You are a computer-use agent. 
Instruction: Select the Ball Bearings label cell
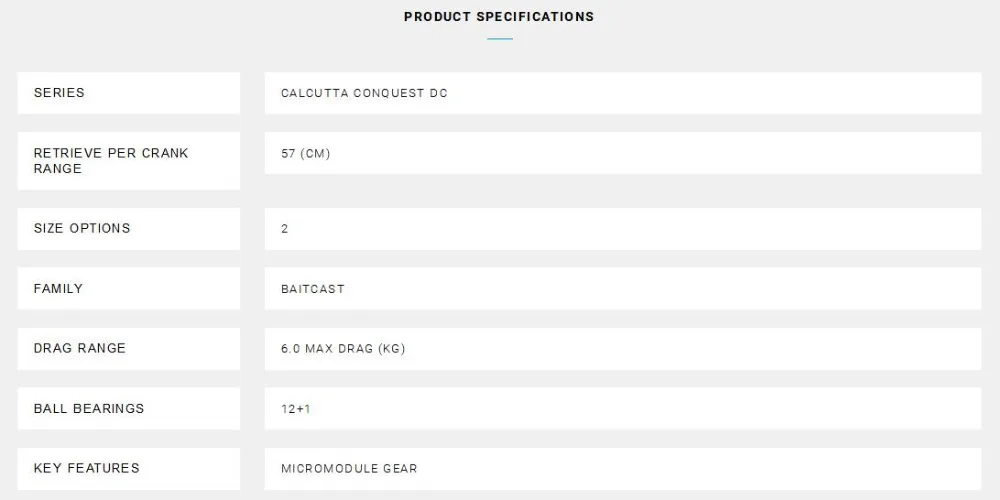pos(129,408)
